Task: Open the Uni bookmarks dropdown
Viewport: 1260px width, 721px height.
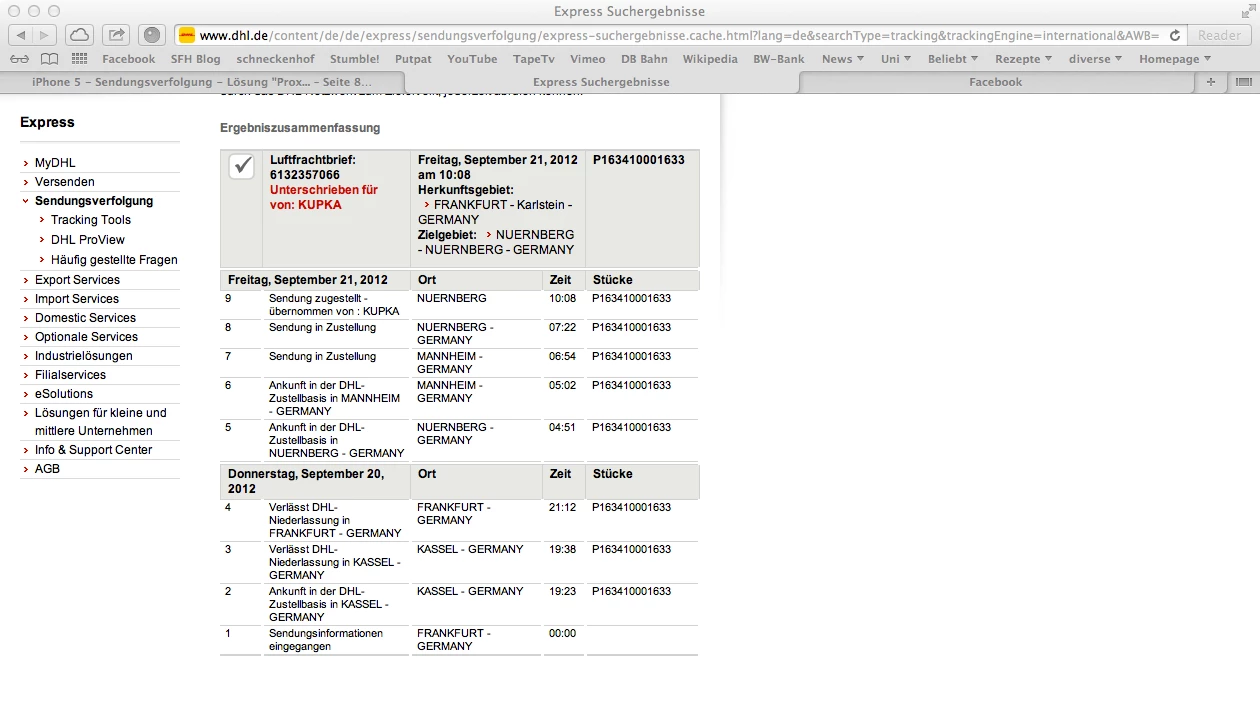Action: (x=895, y=59)
